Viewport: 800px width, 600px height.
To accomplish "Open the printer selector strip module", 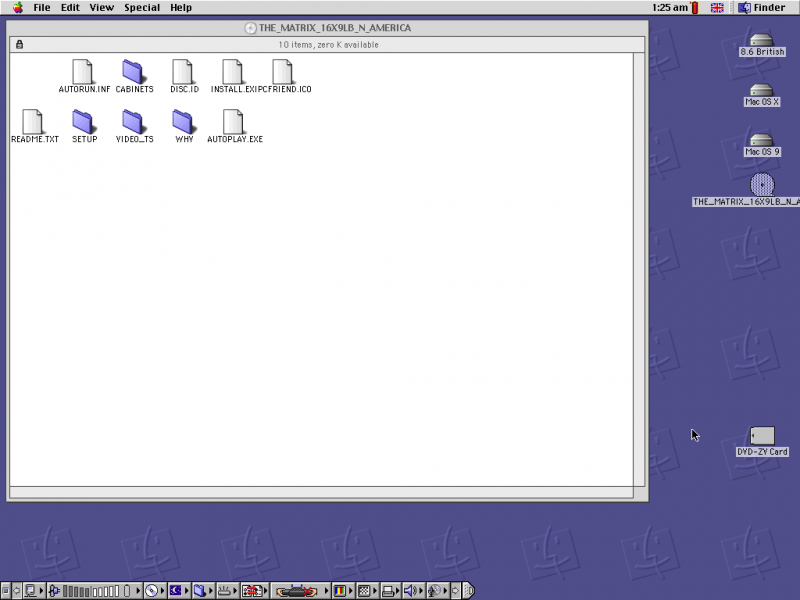I will 390,591.
